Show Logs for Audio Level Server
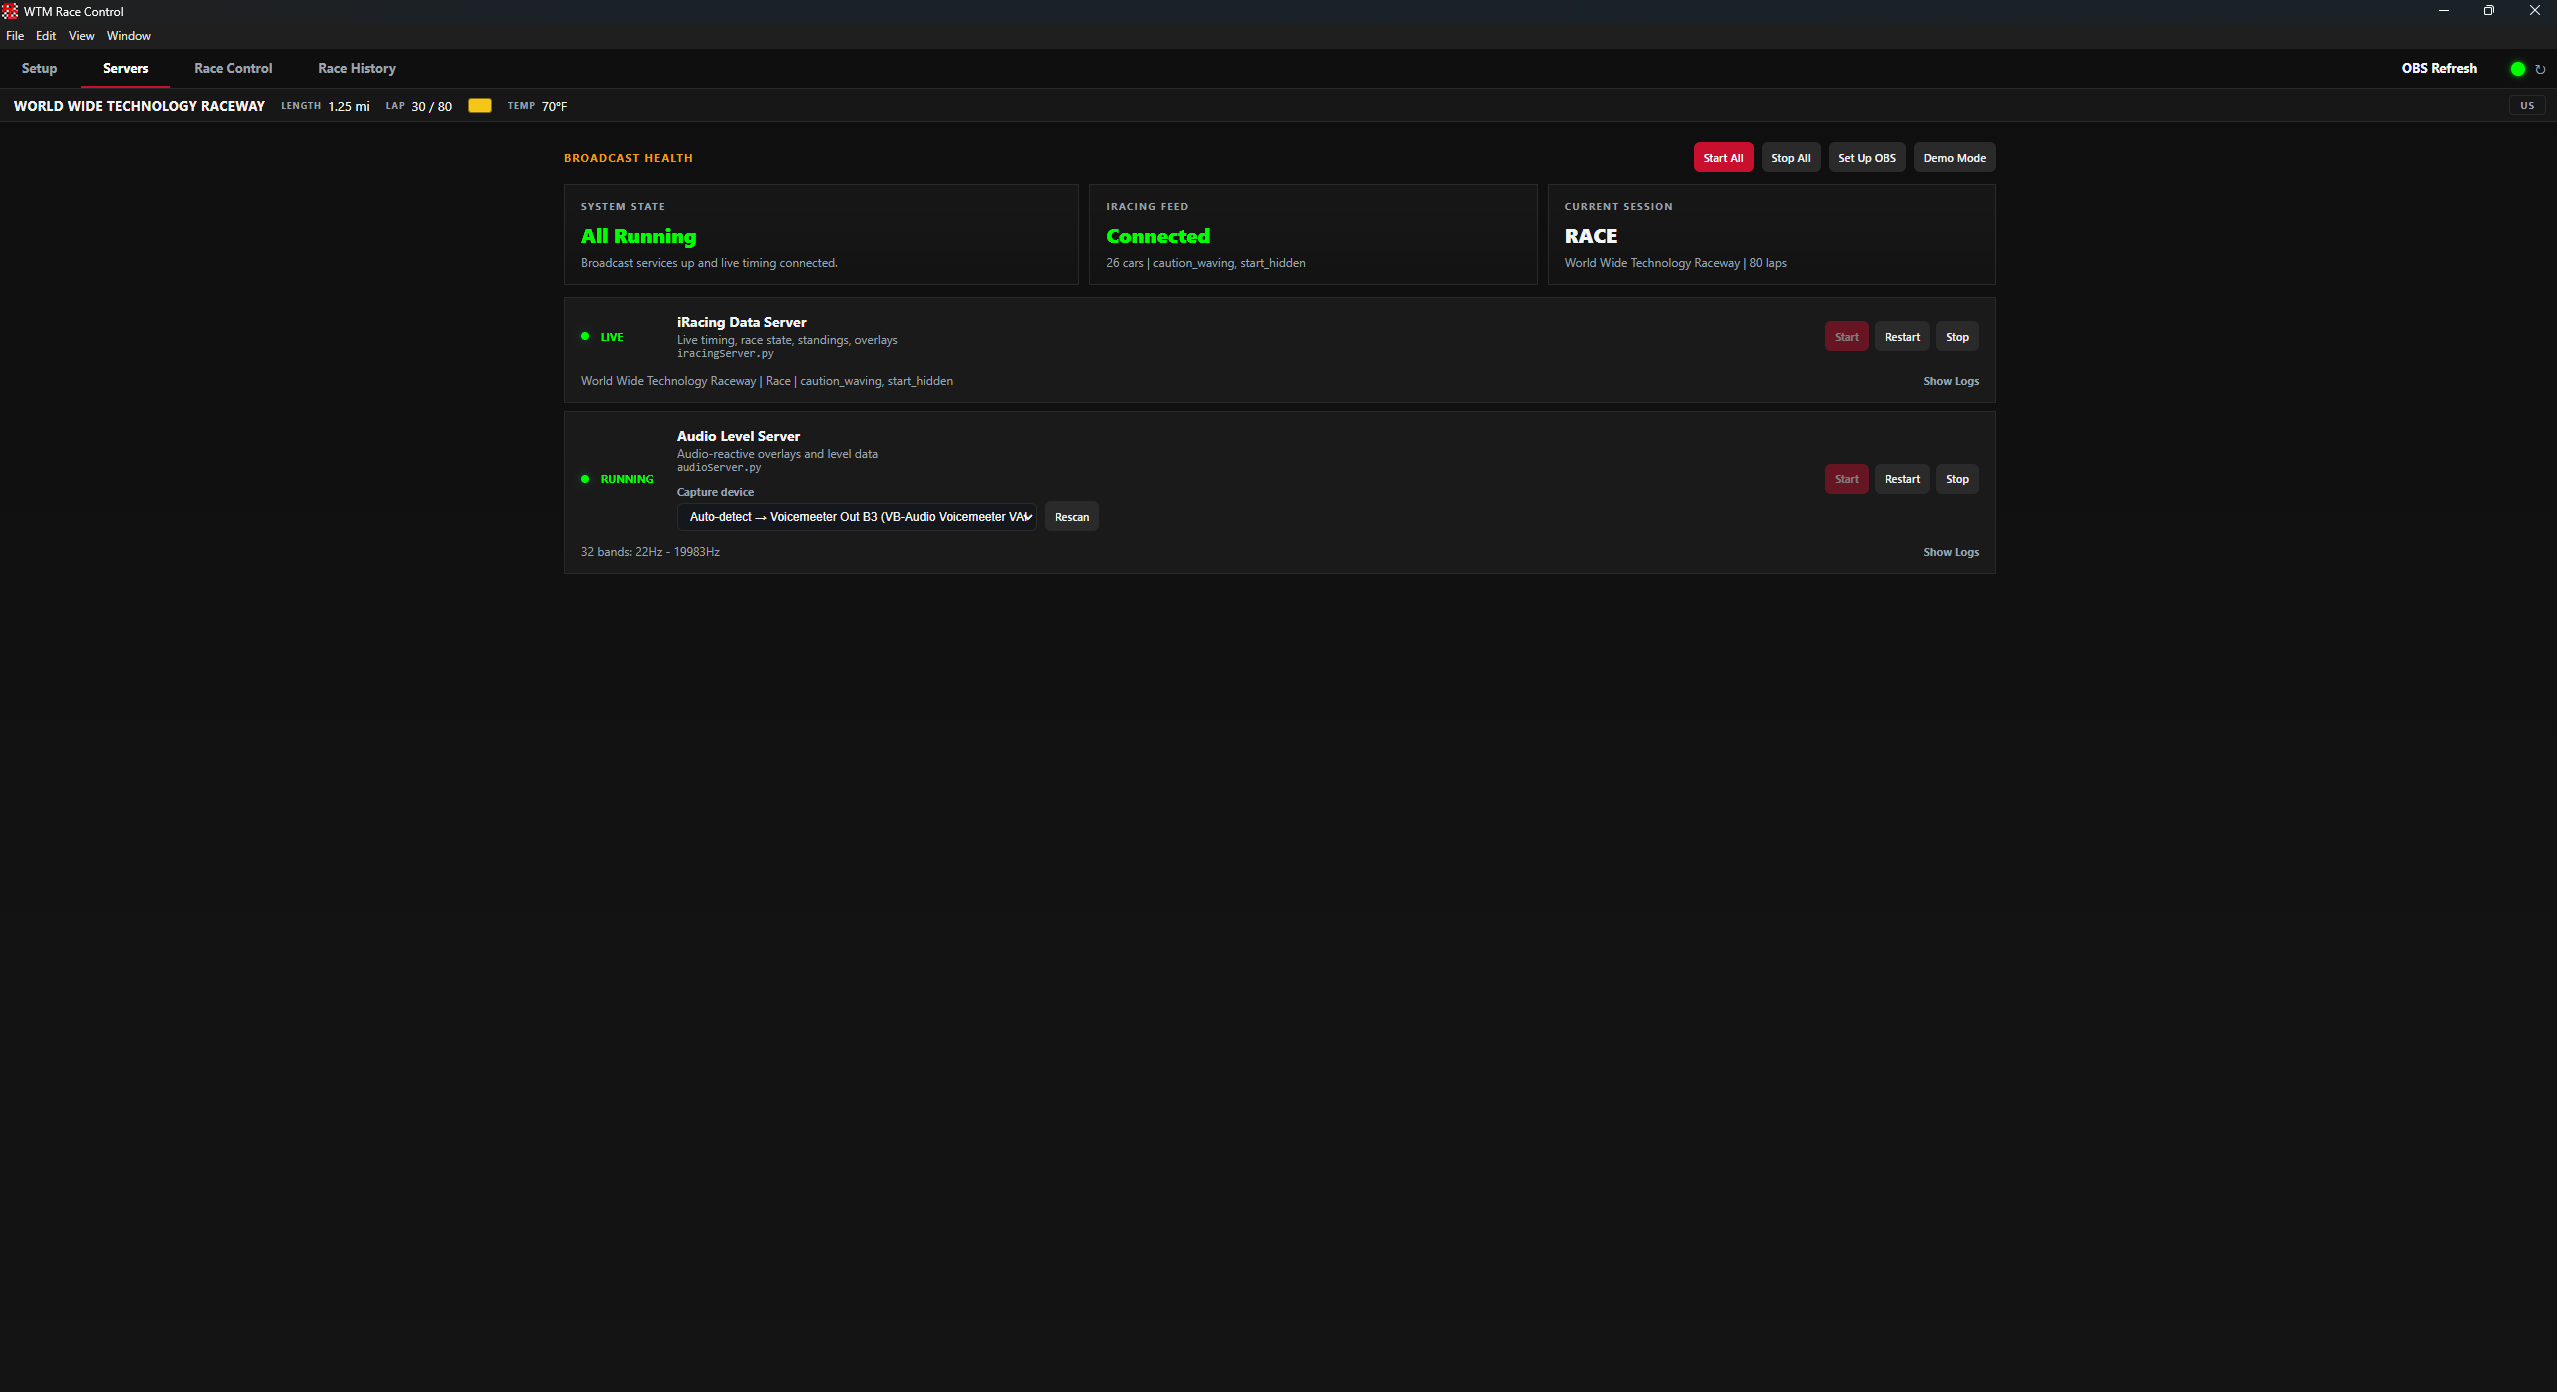2557x1392 pixels. (x=1951, y=552)
